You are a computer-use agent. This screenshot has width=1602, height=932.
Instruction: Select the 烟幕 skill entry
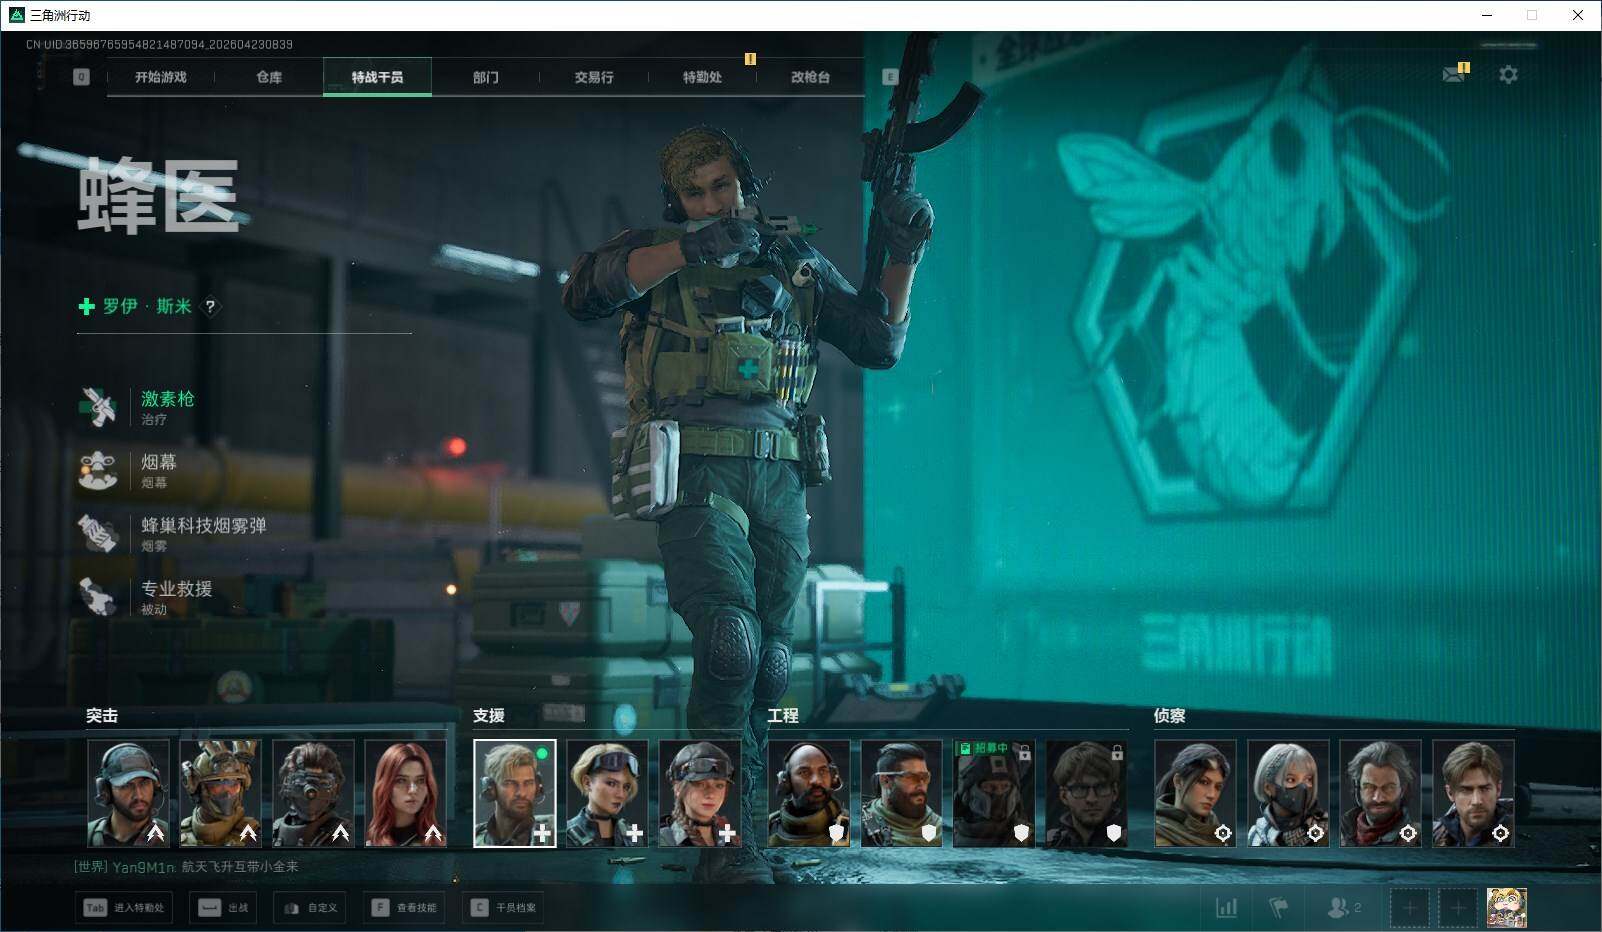coord(99,470)
